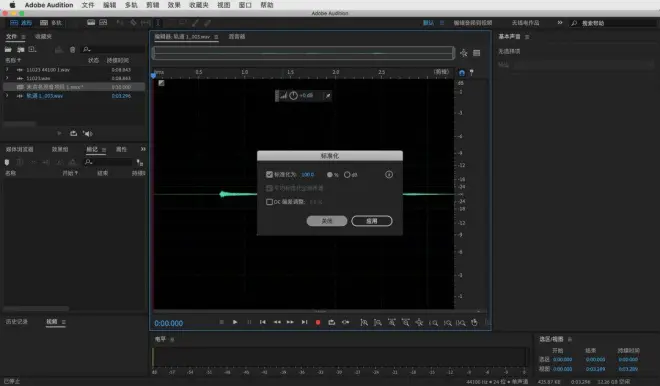
Task: Open the 帮助 menu in menu bar
Action: point(267,5)
